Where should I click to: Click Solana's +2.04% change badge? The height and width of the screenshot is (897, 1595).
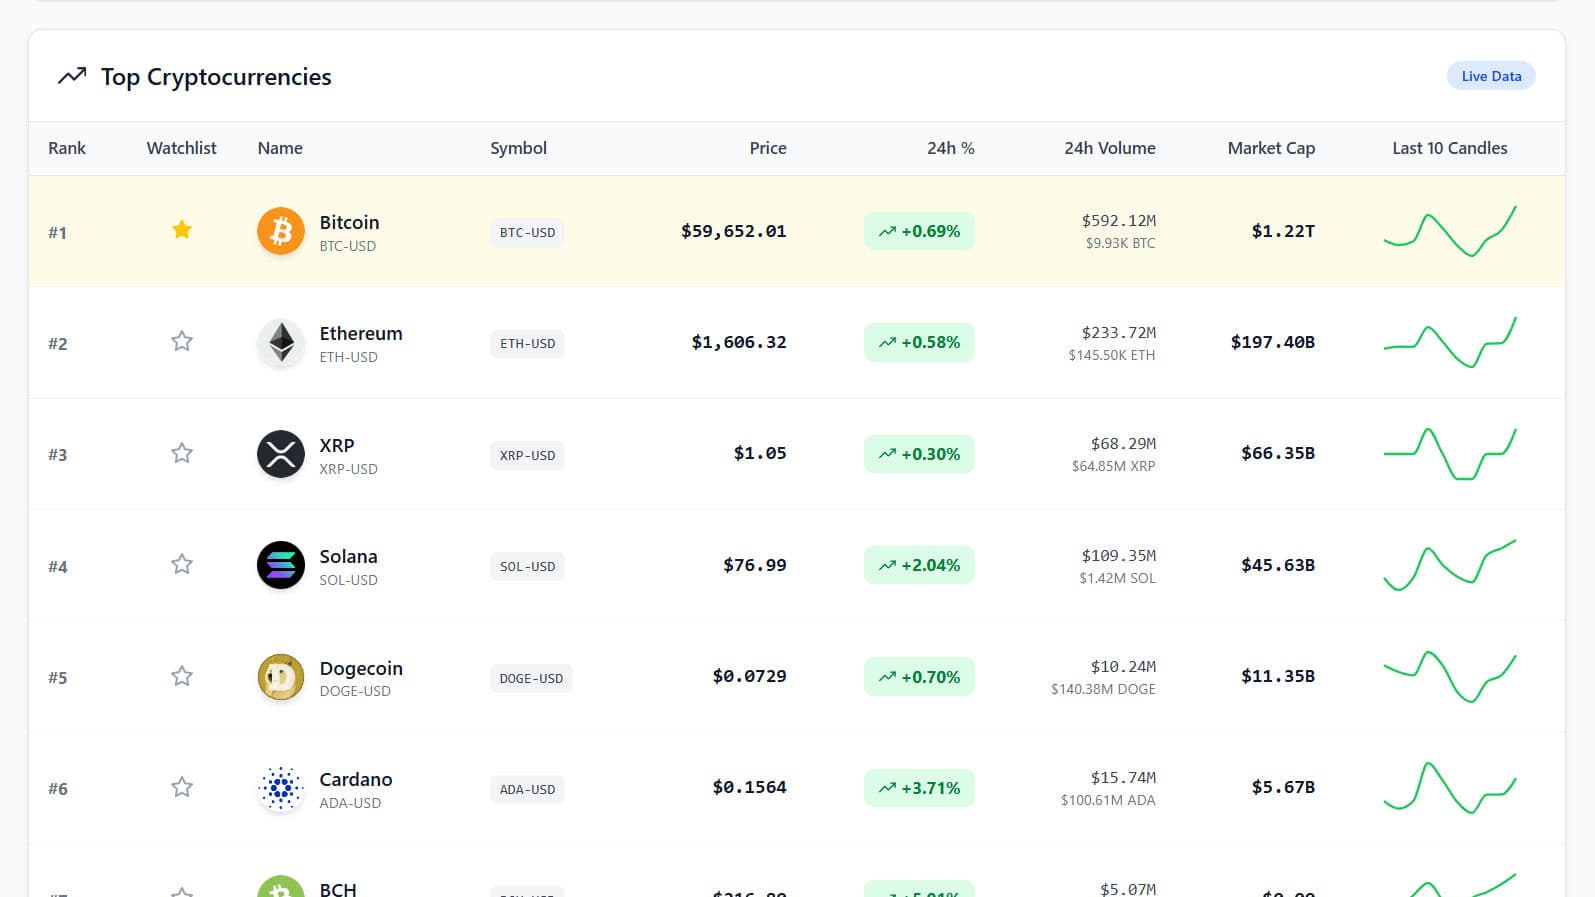click(x=919, y=565)
